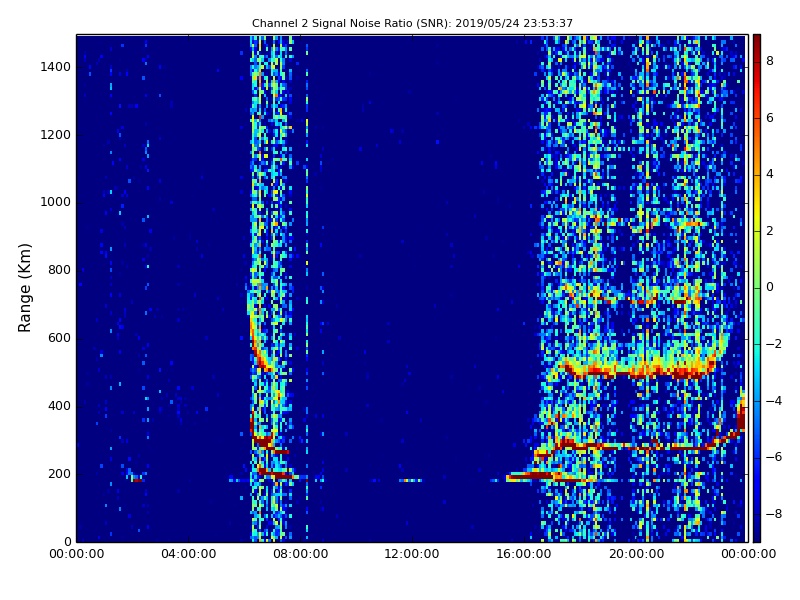Select the 1200 range axis tick label

tap(55, 135)
